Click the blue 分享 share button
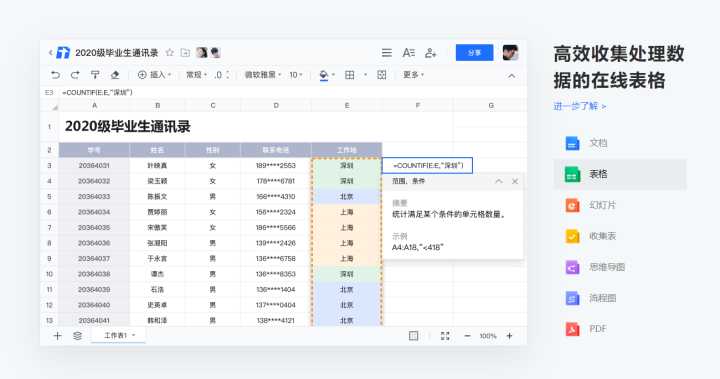This screenshot has height=379, width=720. (474, 52)
